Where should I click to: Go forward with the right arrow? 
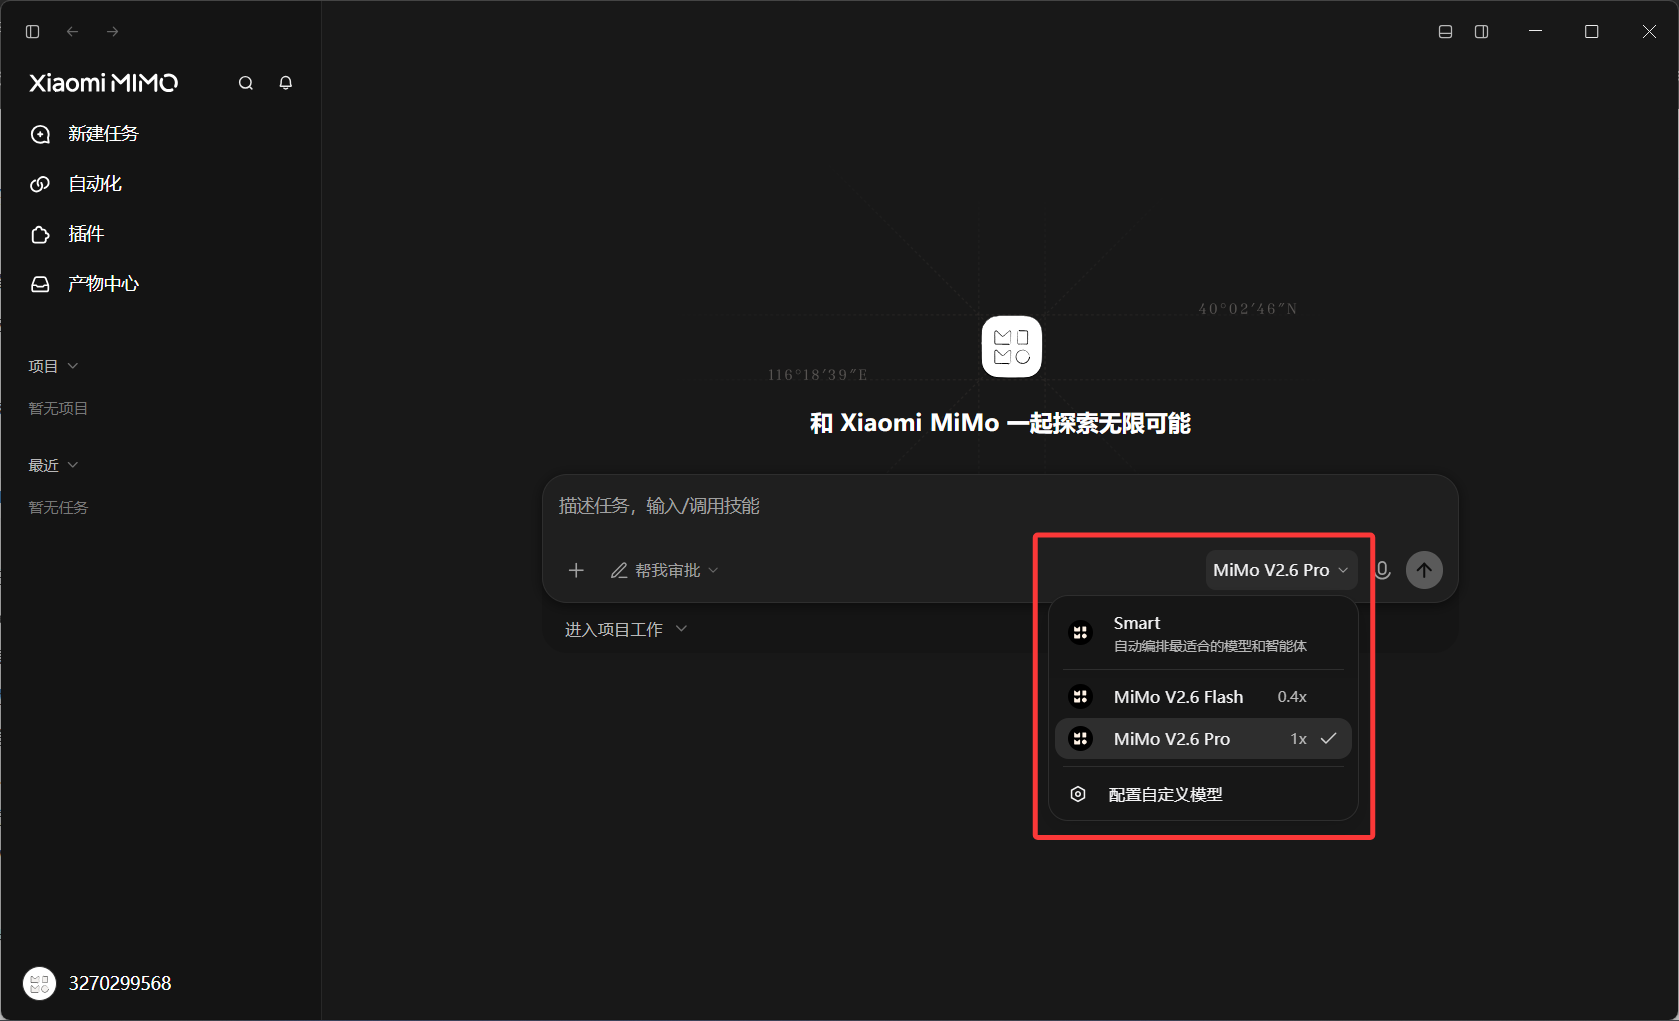tap(113, 32)
